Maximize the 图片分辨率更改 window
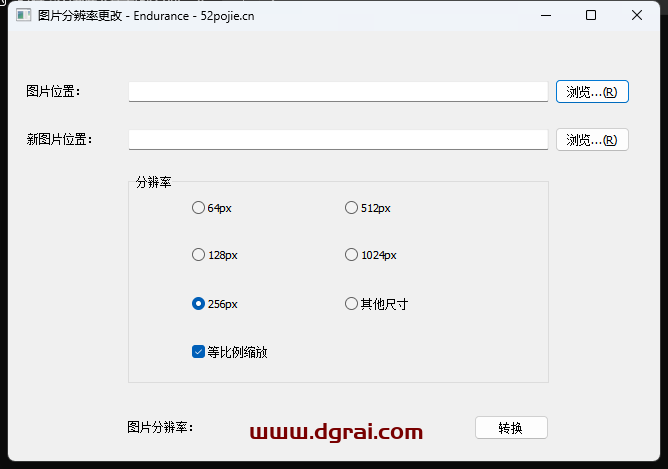668x469 pixels. coord(591,16)
